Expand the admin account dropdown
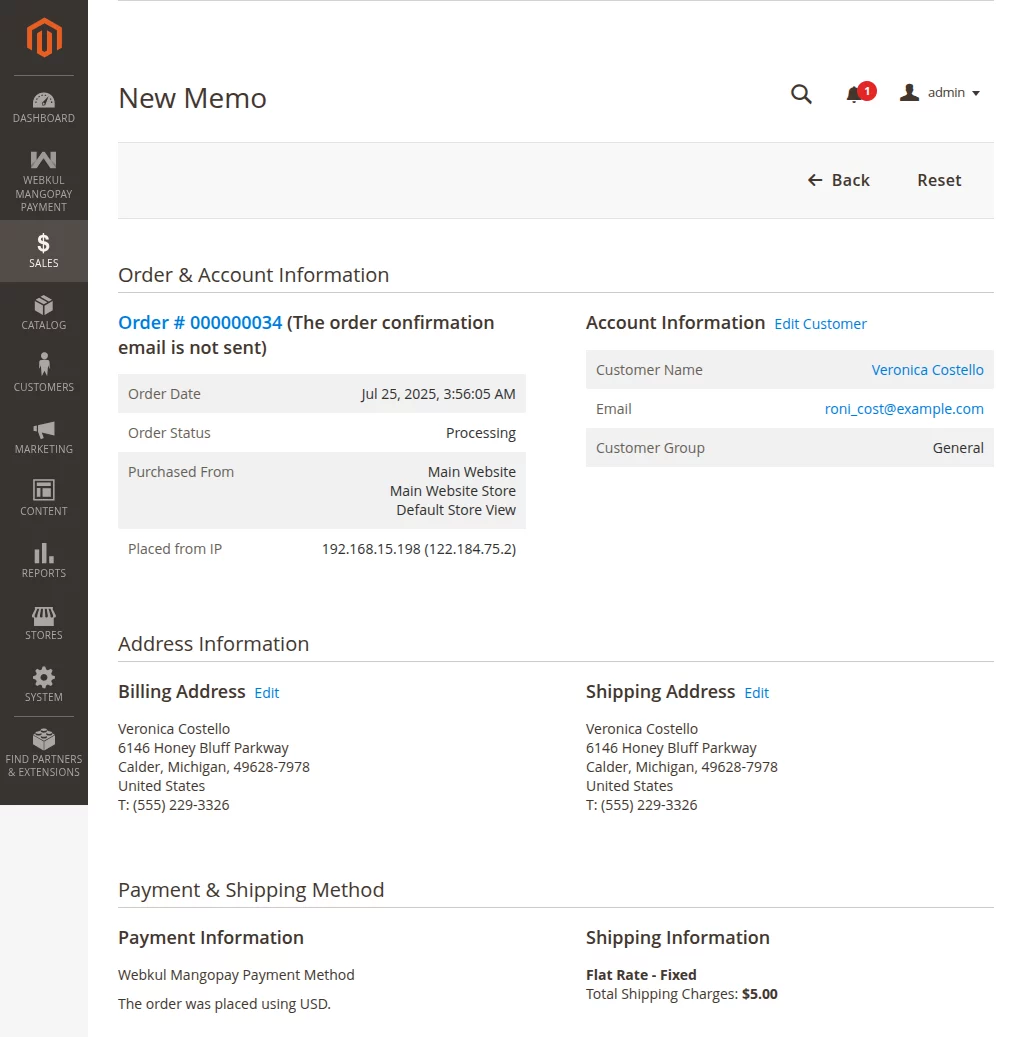The height and width of the screenshot is (1037, 1024). pos(940,93)
